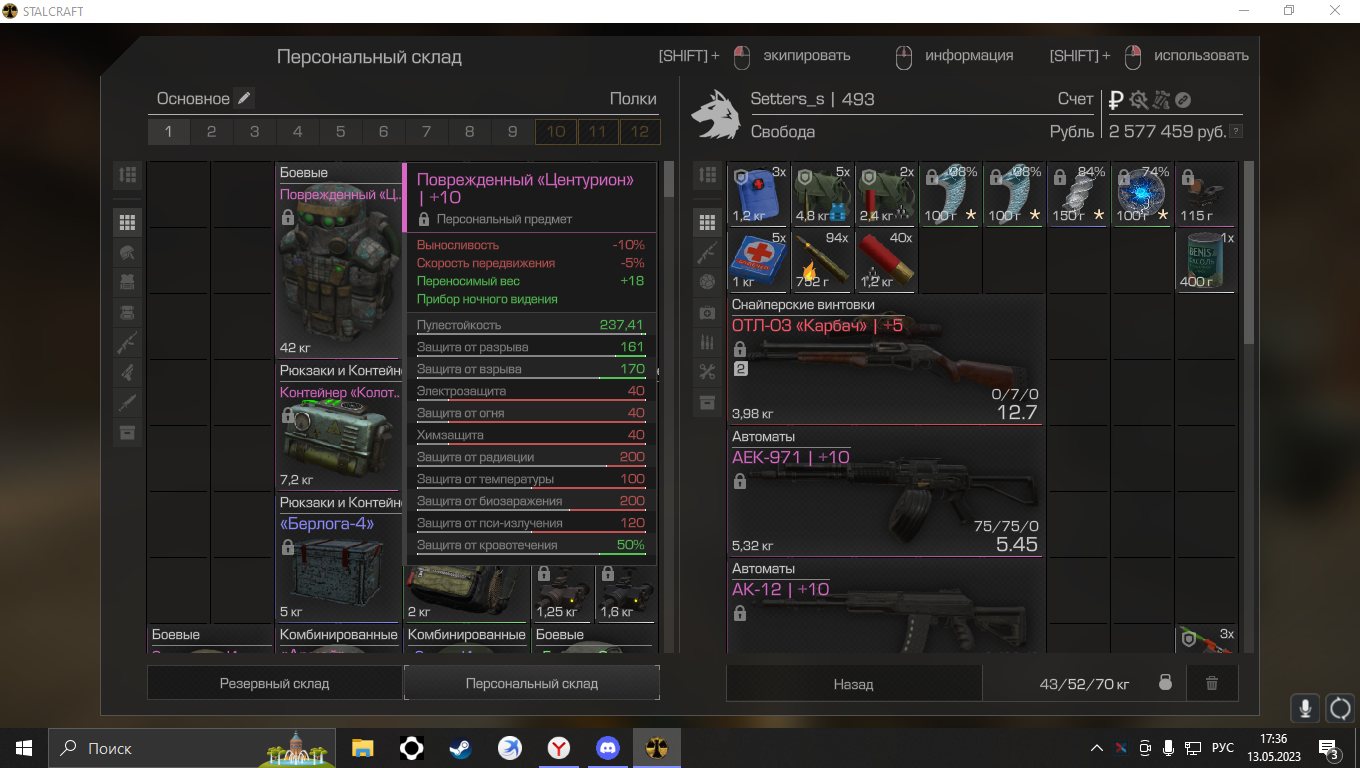Filter storage by archive box icon
1360x768 pixels.
(127, 432)
